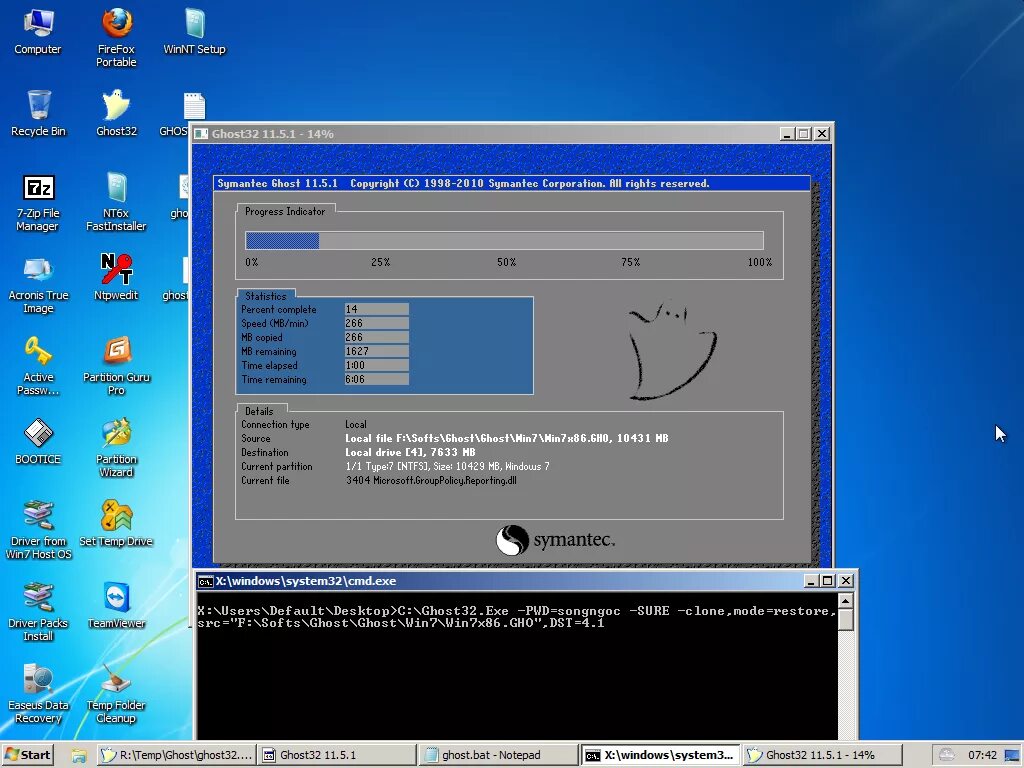Open Easeus Data Recovery icon
Image resolution: width=1024 pixels, height=768 pixels.
(x=38, y=694)
